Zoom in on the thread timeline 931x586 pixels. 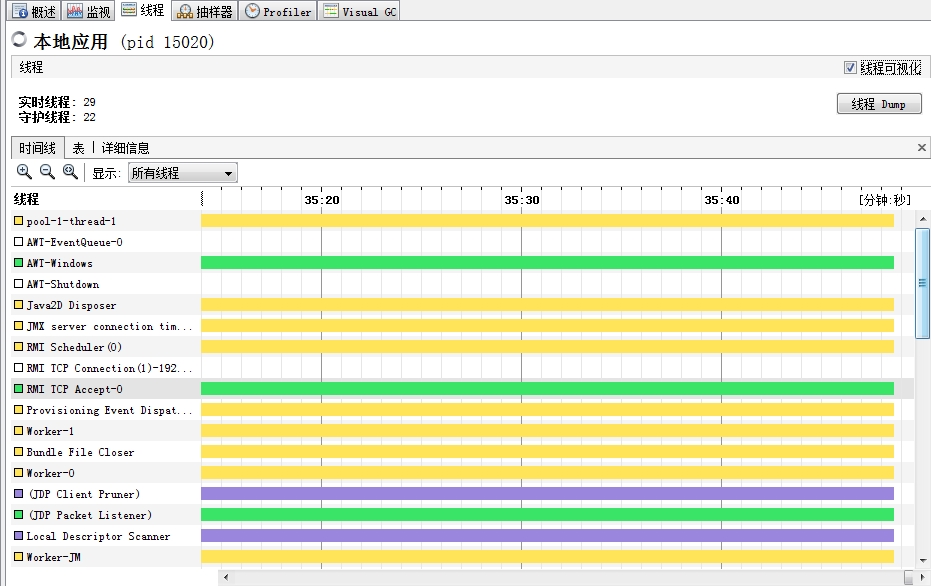(x=24, y=172)
